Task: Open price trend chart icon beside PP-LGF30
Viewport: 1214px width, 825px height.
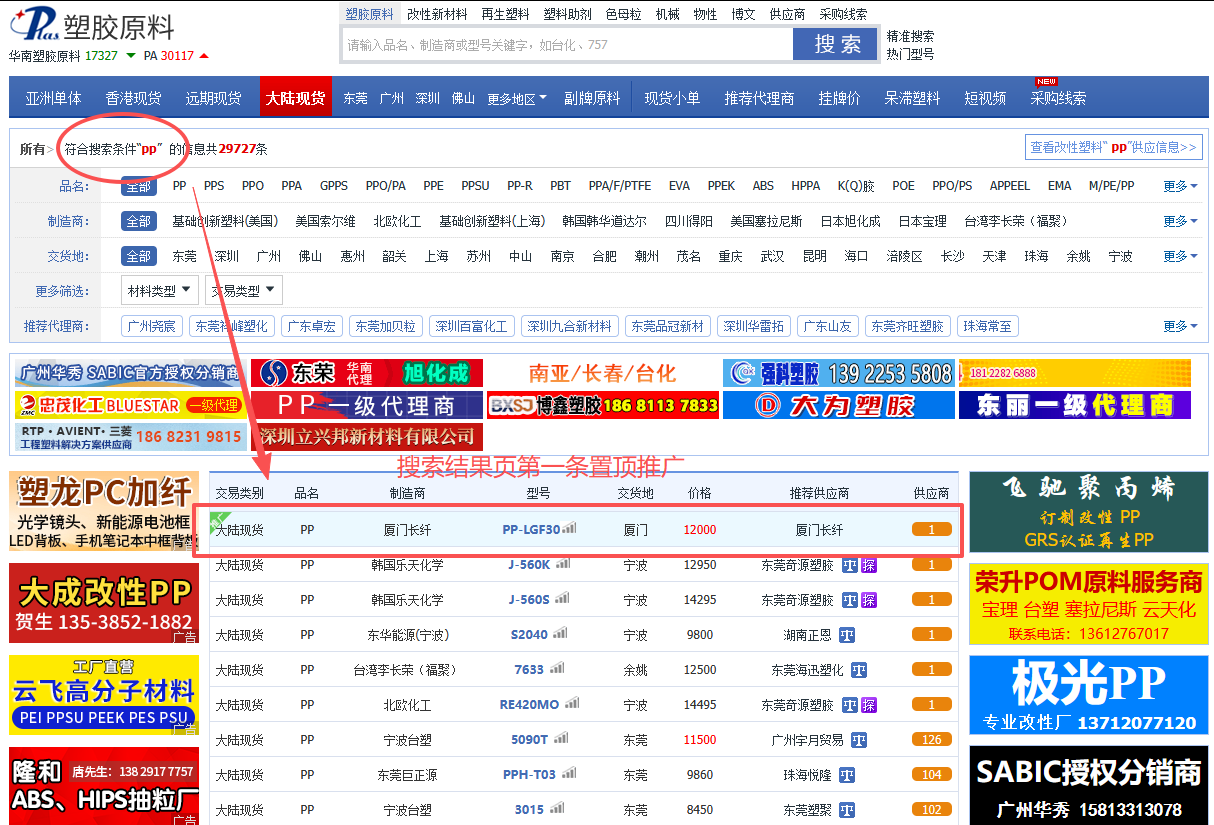Action: [x=569, y=528]
